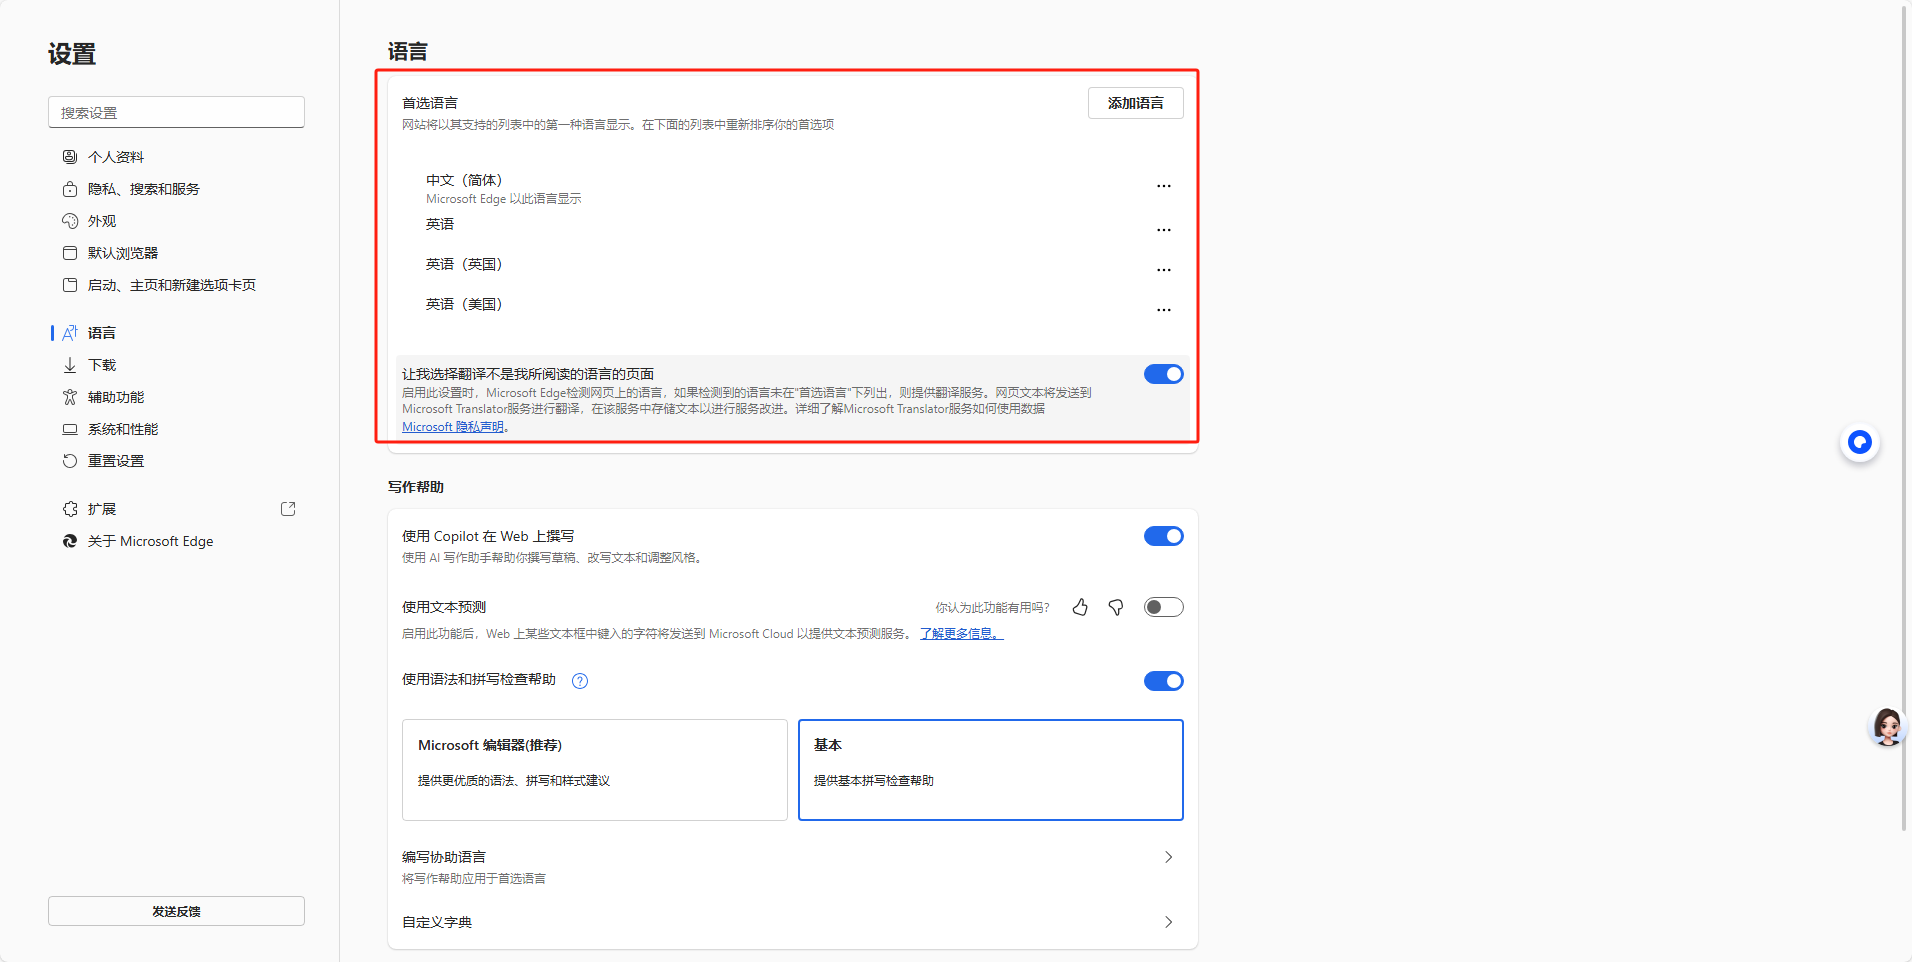
Task: Click inside the 搜索设置 search box
Action: (x=176, y=112)
